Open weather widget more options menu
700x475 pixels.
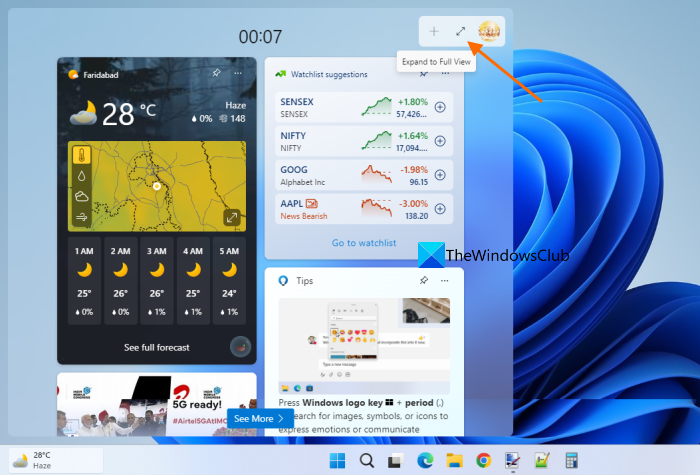click(238, 73)
